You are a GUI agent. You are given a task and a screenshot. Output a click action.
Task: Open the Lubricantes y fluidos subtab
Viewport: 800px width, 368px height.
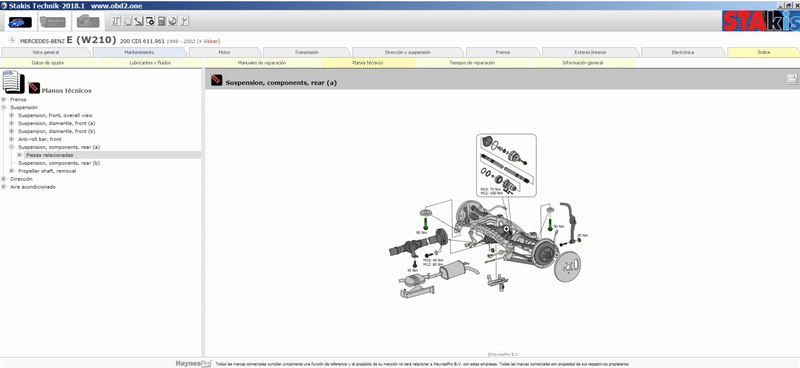pos(151,63)
